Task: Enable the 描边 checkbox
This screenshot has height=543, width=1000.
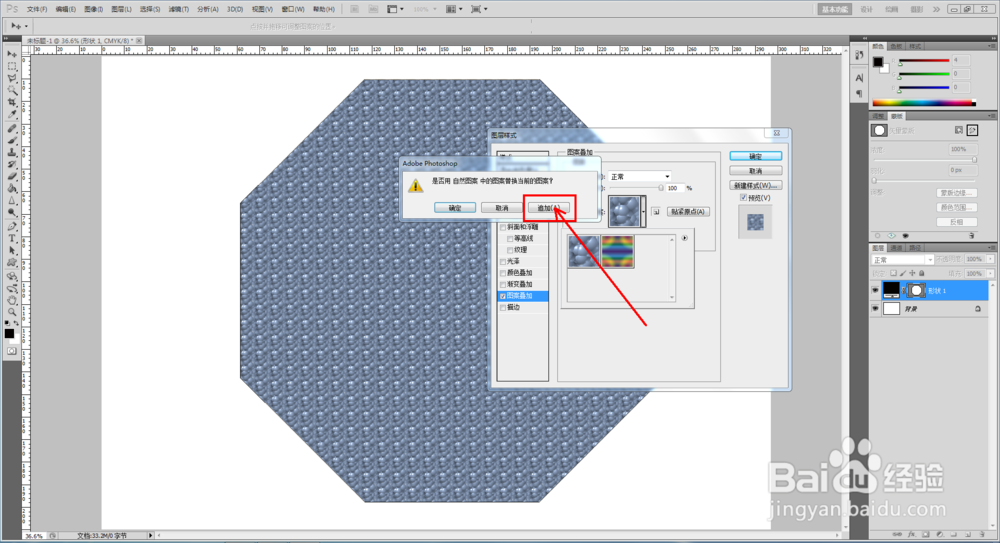Action: coord(503,308)
